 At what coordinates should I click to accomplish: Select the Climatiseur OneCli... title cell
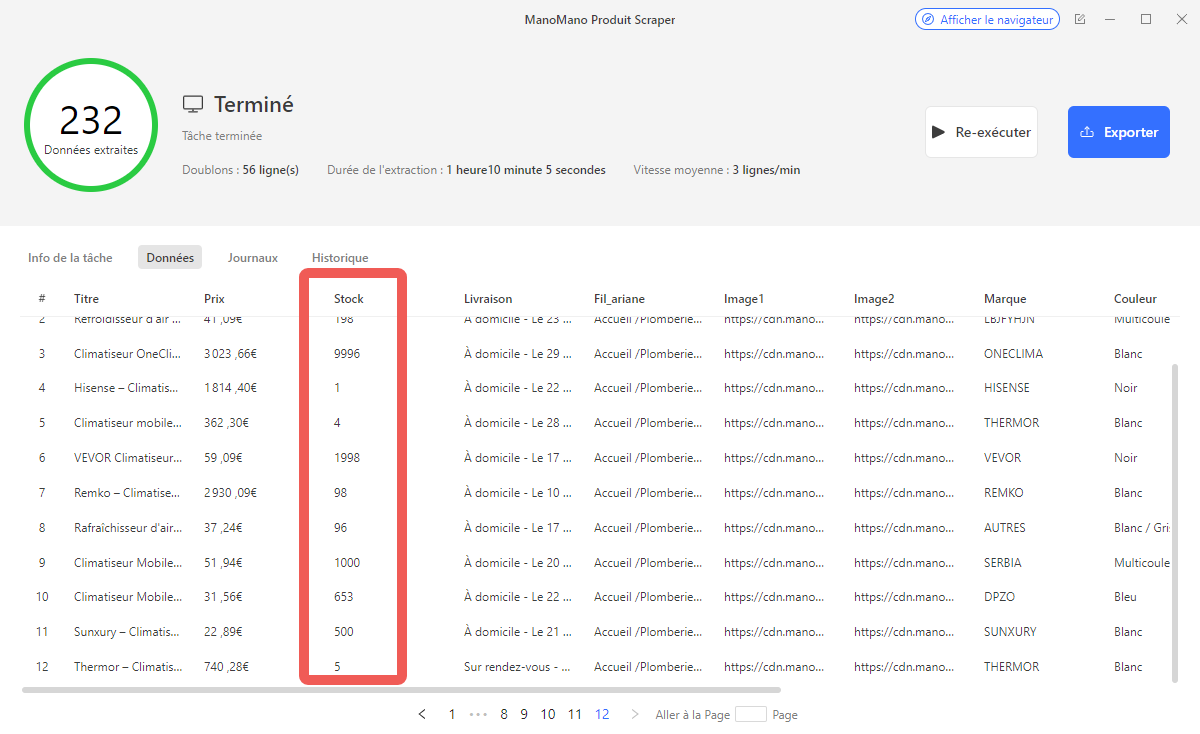pyautogui.click(x=128, y=354)
